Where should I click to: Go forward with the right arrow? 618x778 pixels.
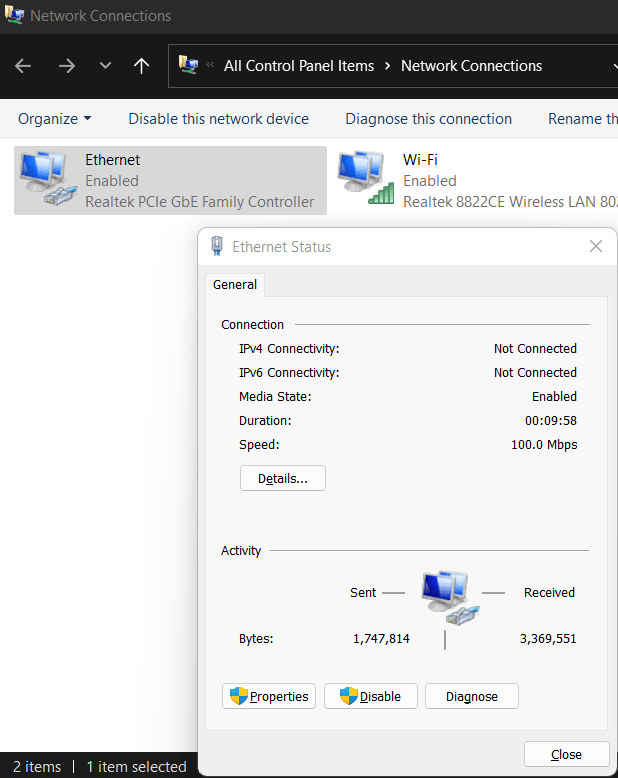click(66, 65)
